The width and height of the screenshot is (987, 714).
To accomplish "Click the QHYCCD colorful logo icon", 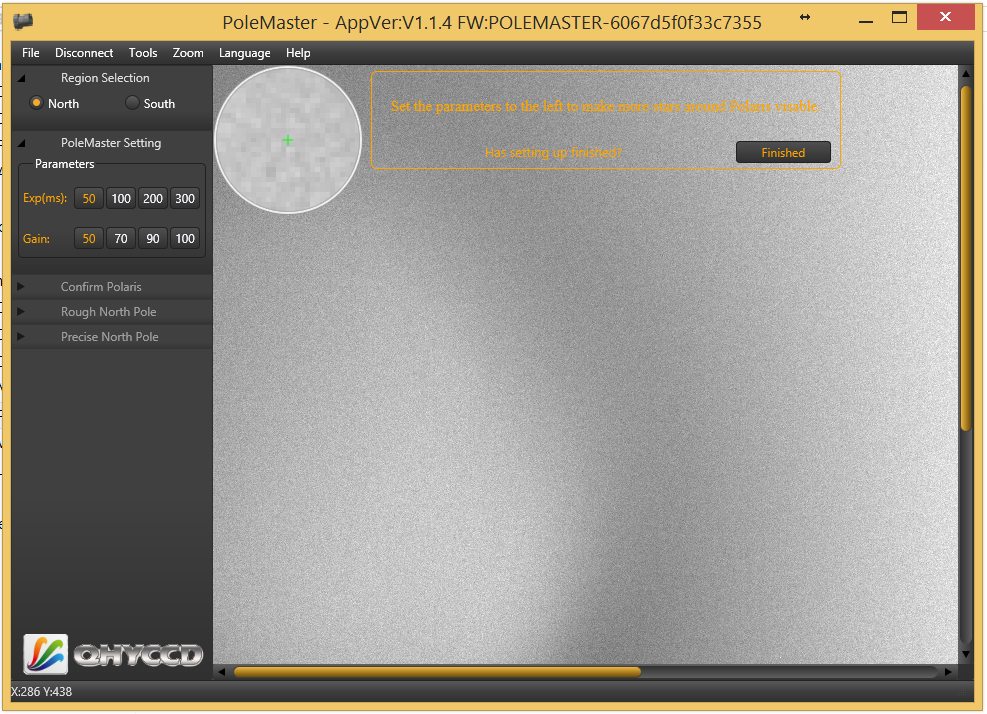I will (x=45, y=654).
